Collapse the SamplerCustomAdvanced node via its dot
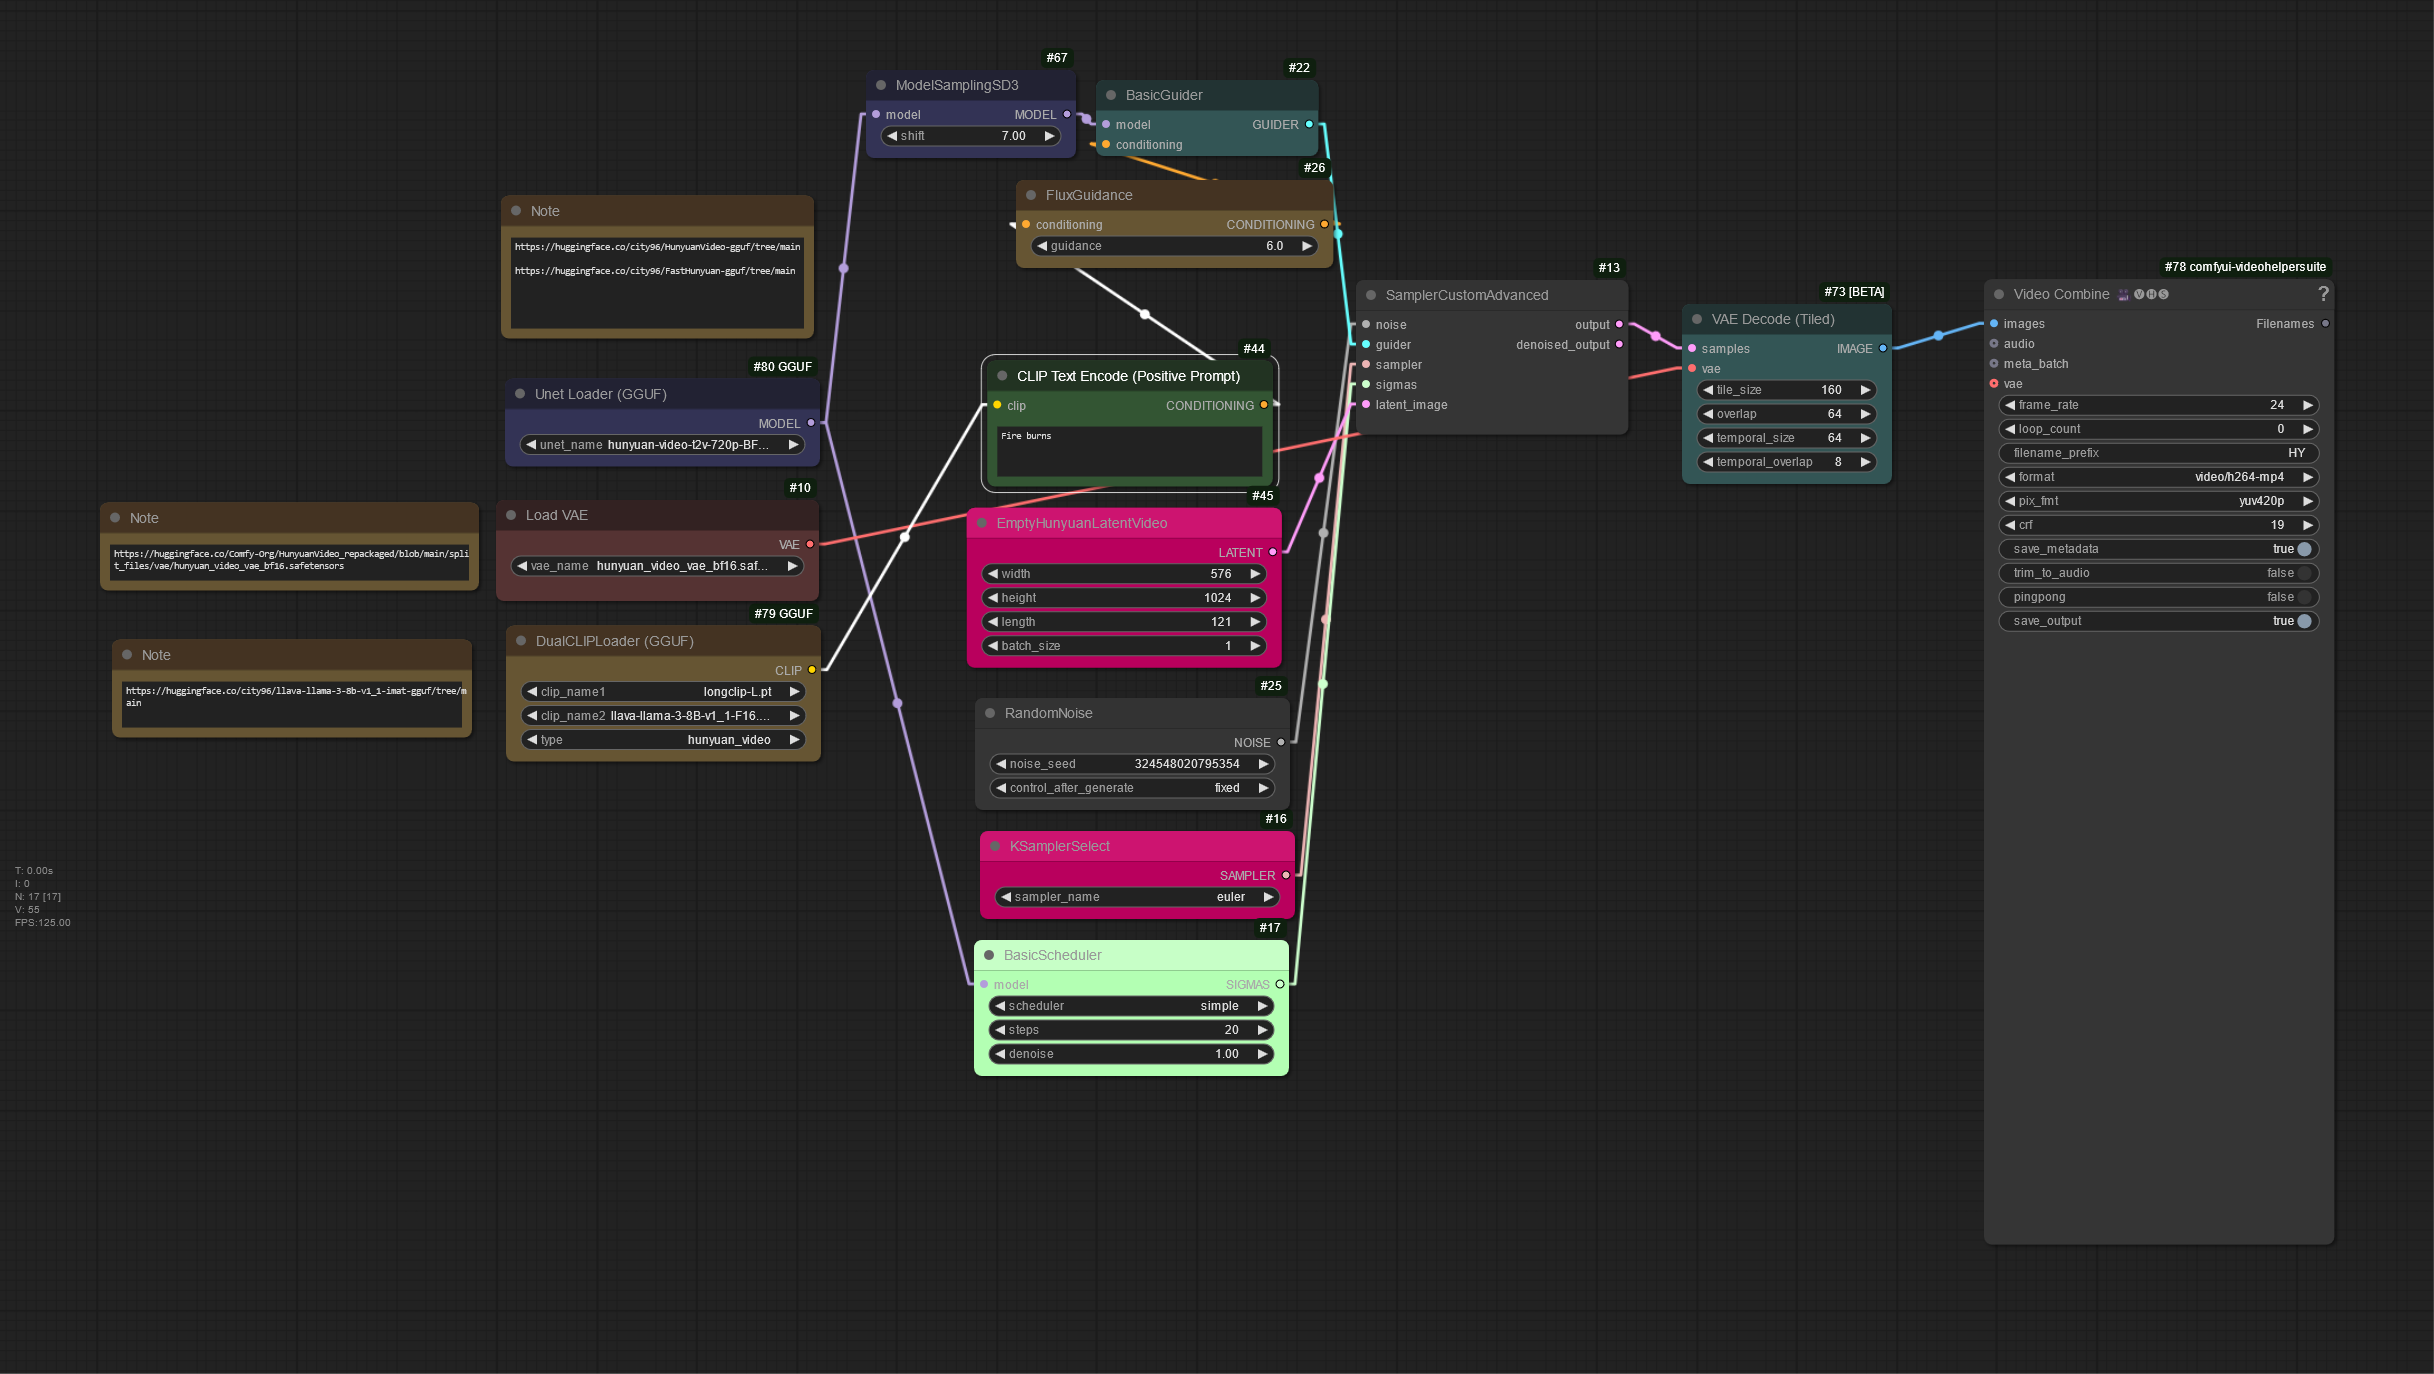 (x=1371, y=295)
